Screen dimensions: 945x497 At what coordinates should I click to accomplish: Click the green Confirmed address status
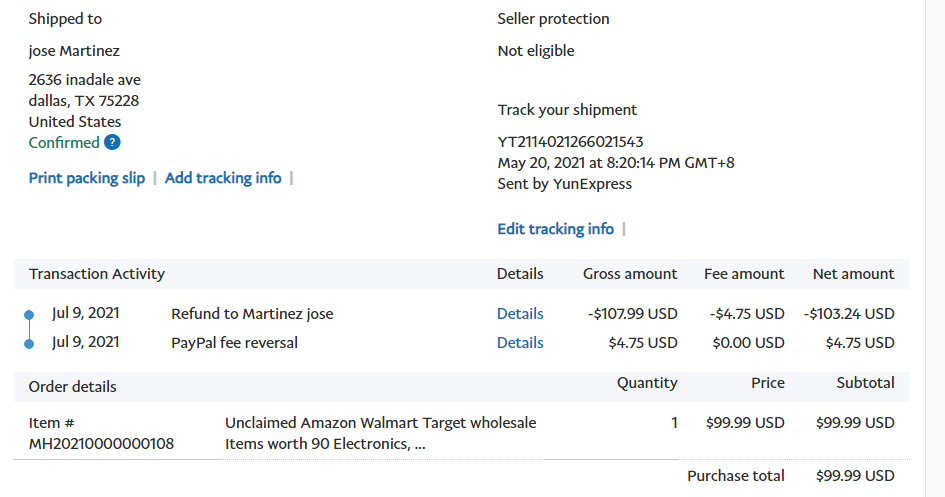64,143
